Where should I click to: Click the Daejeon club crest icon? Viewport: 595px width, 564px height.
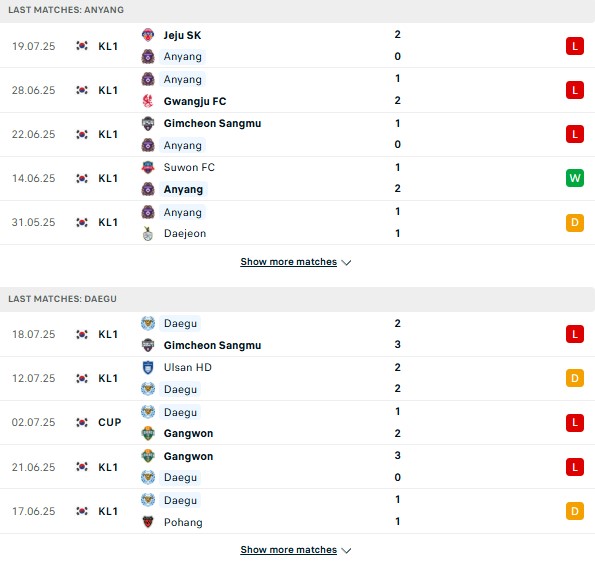[148, 233]
